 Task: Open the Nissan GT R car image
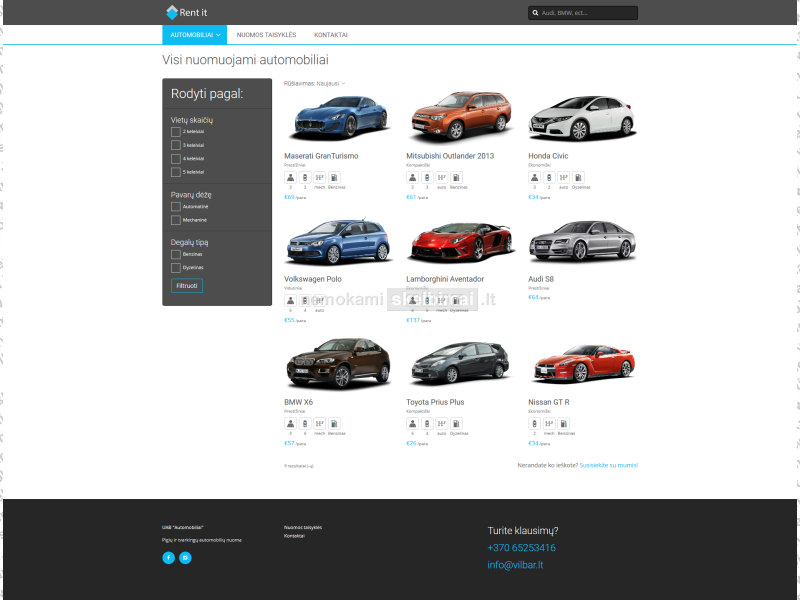[x=584, y=364]
